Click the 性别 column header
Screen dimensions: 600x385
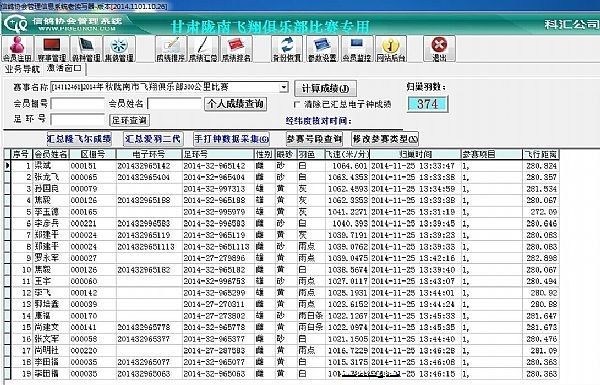click(x=264, y=154)
